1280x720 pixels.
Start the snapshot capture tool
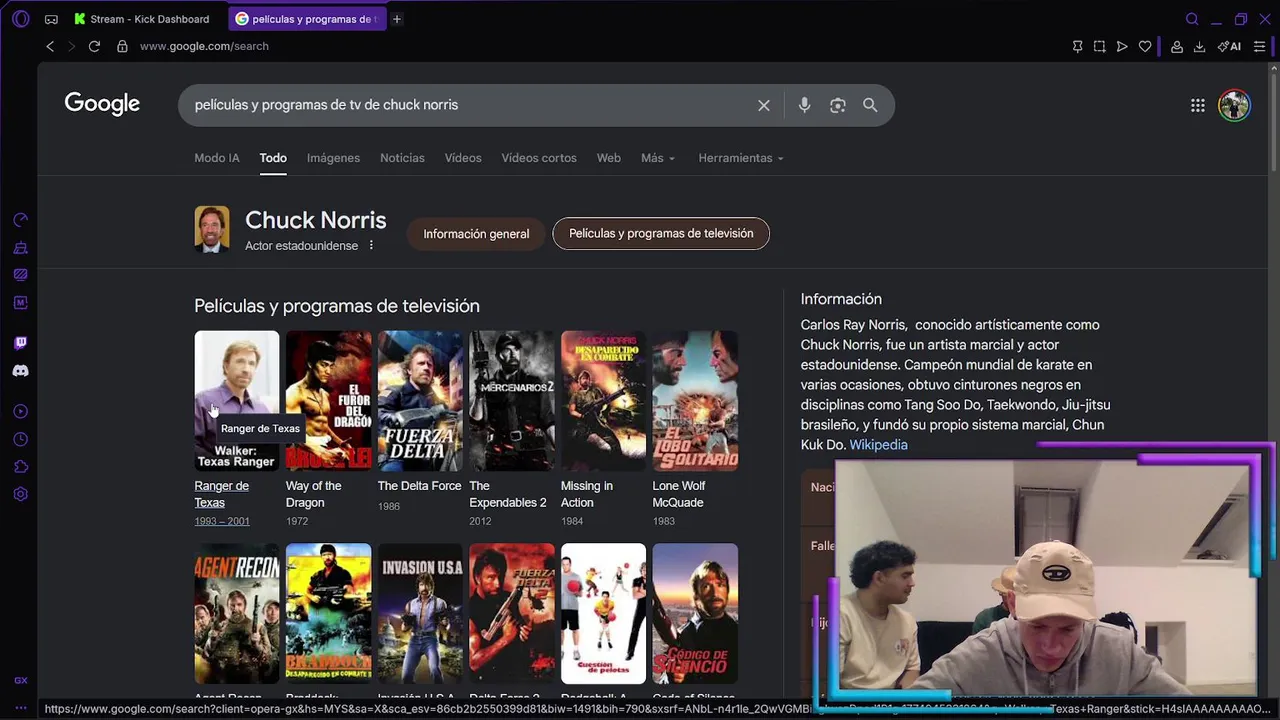(x=1099, y=46)
